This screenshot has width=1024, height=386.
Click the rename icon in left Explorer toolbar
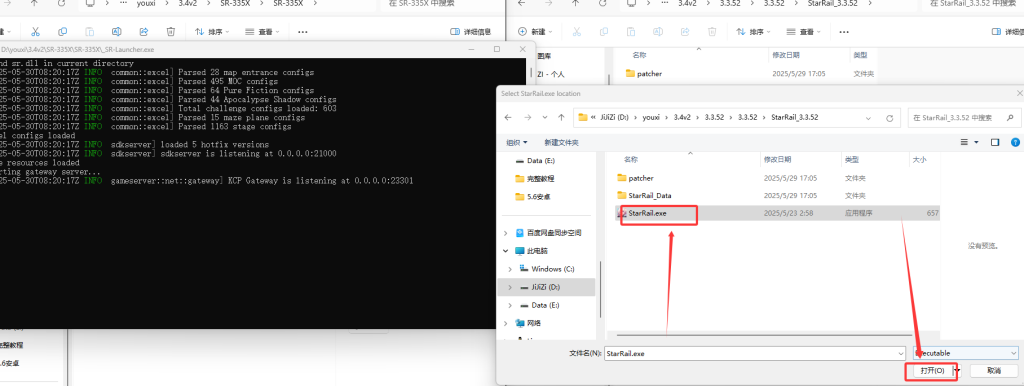(116, 31)
